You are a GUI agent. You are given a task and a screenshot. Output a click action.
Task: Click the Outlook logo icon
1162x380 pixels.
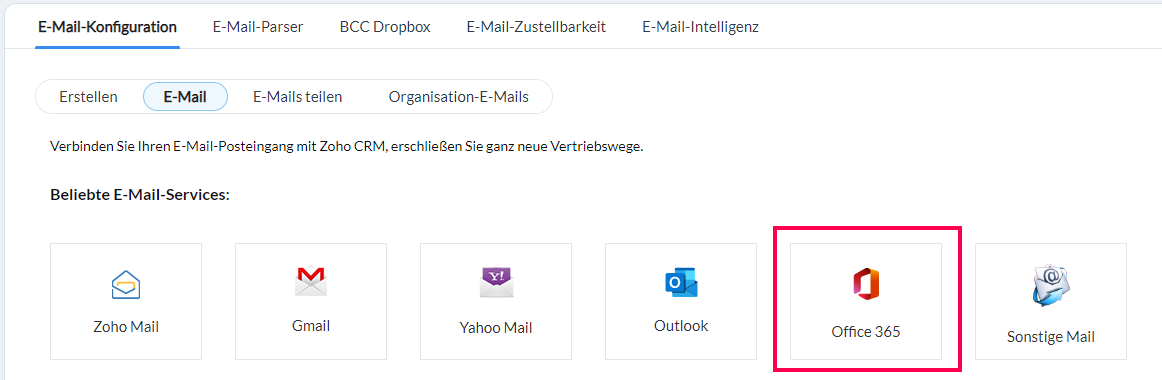click(x=681, y=283)
